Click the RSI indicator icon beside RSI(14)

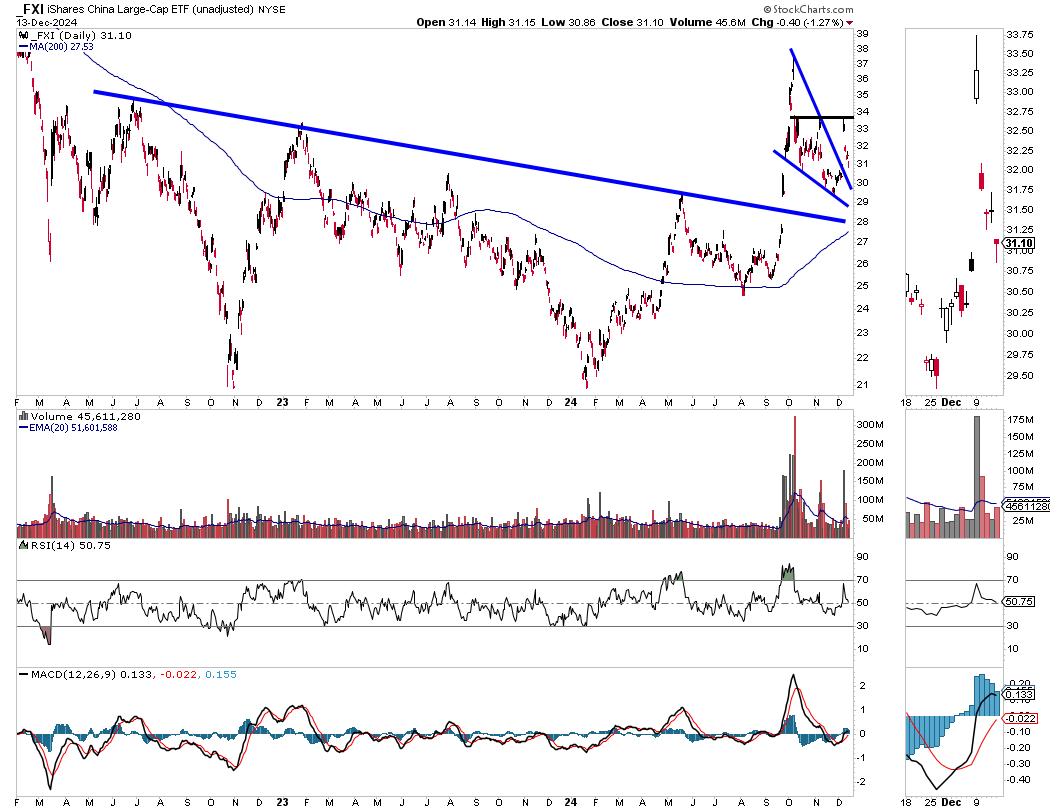point(23,545)
